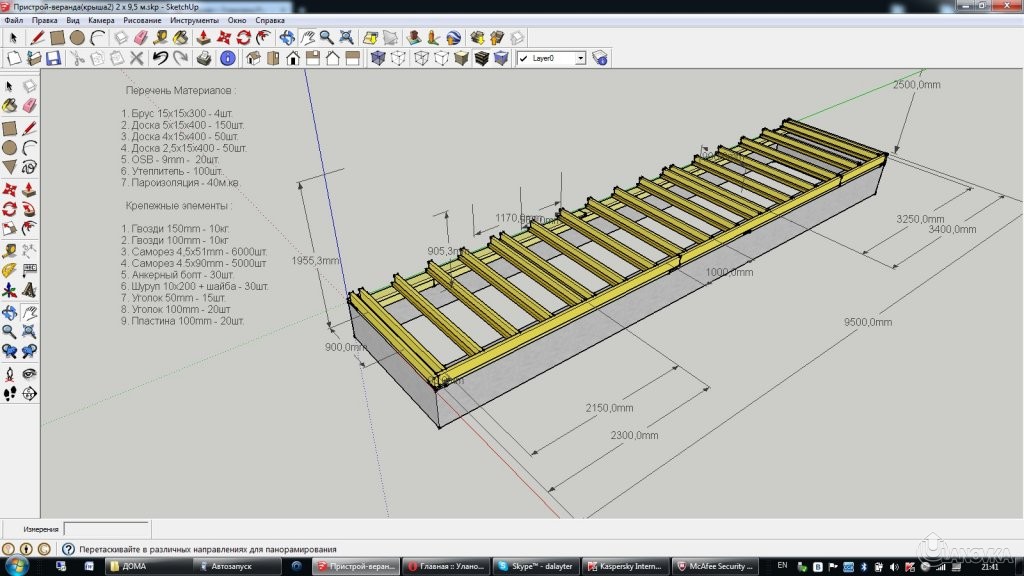
Task: Toggle Shaded With Textures style
Action: click(483, 59)
